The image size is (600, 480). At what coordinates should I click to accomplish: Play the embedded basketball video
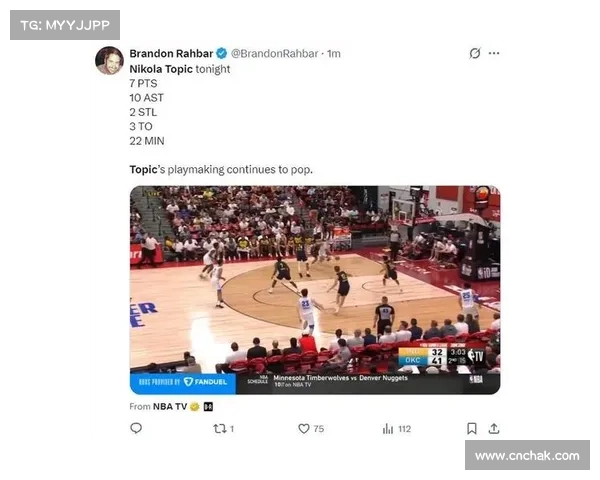(315, 290)
